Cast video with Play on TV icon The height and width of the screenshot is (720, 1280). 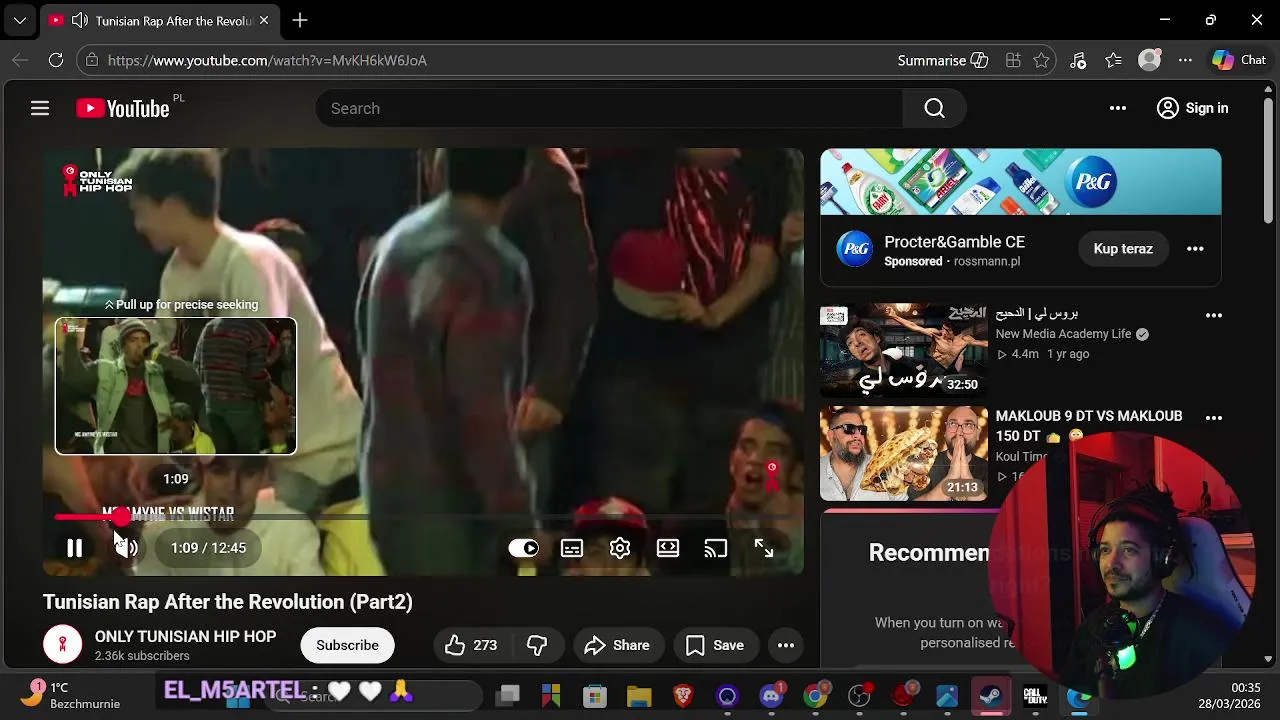click(x=716, y=548)
